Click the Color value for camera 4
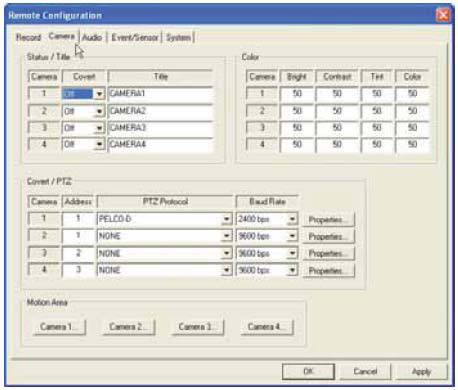Image resolution: width=458 pixels, height=390 pixels. click(412, 144)
